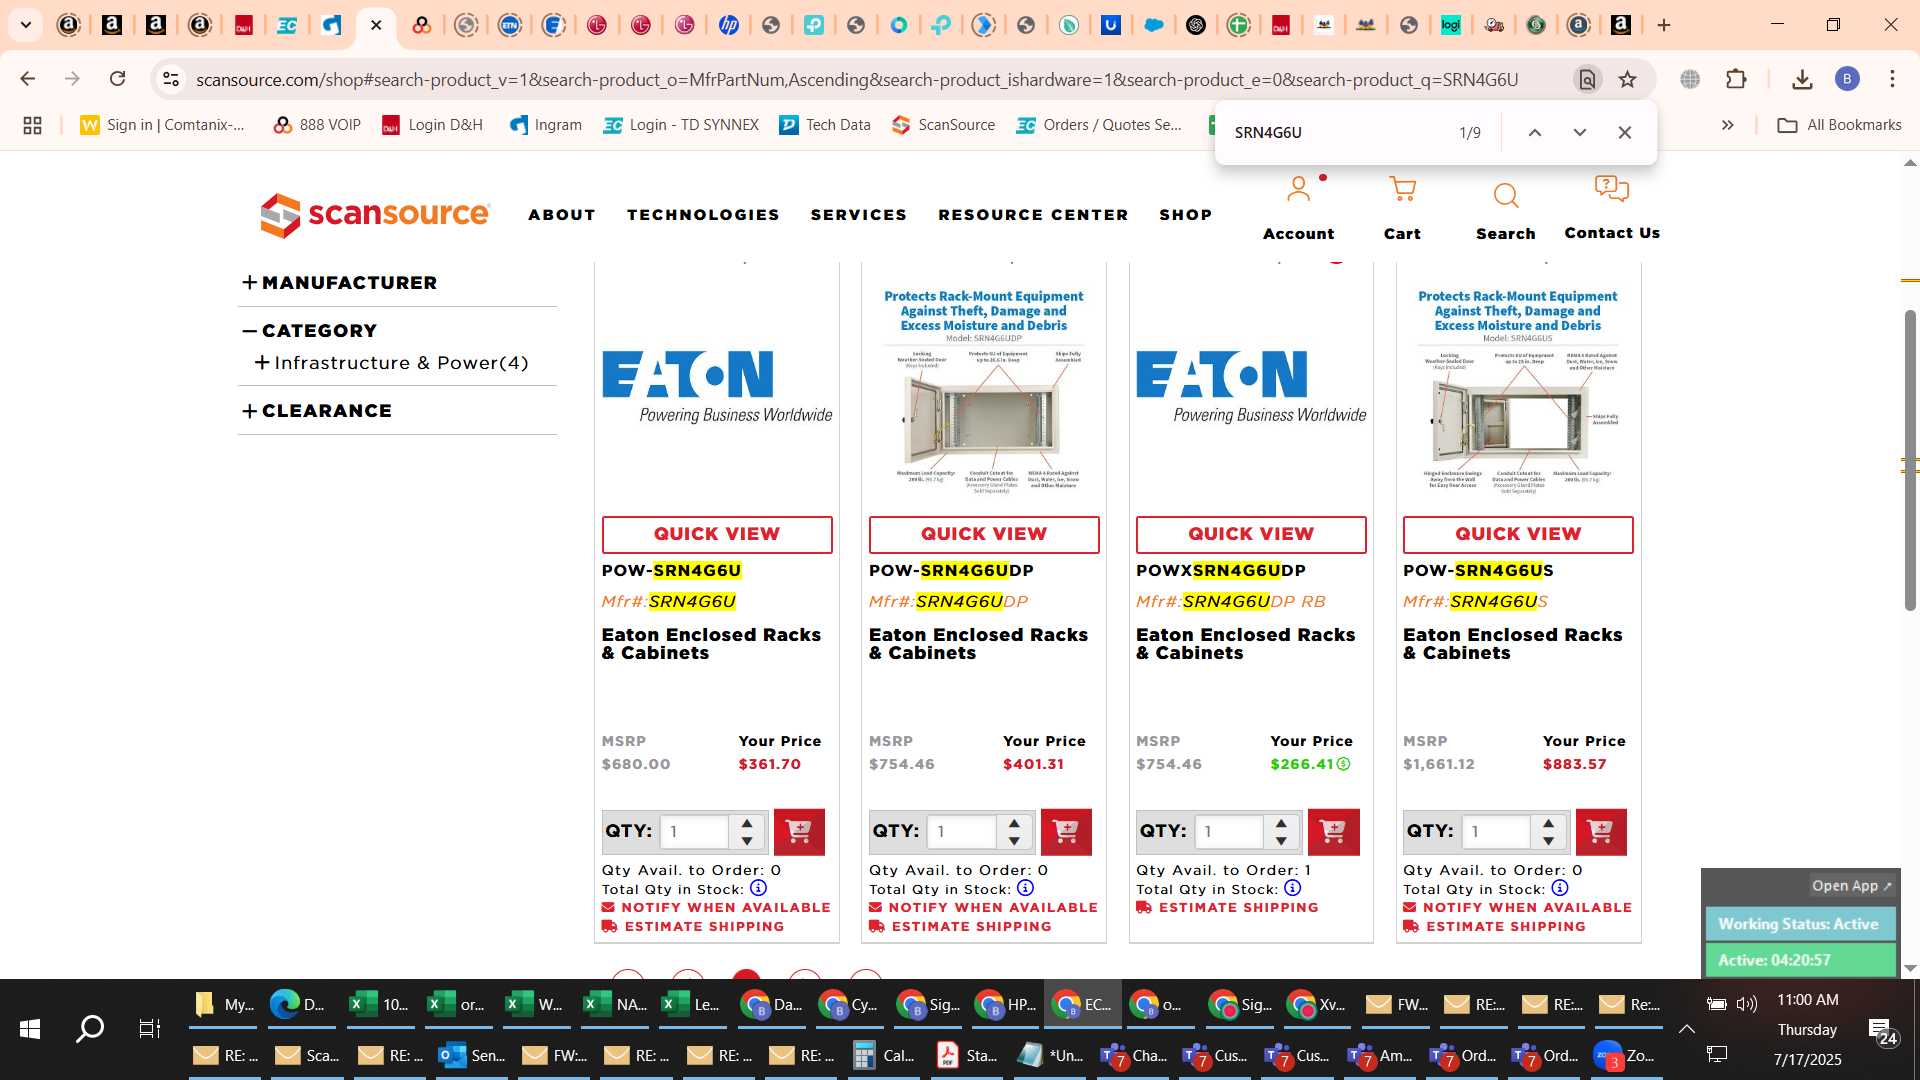Image resolution: width=1920 pixels, height=1080 pixels.
Task: Open RESOURCE CENTER menu
Action: tap(1033, 215)
